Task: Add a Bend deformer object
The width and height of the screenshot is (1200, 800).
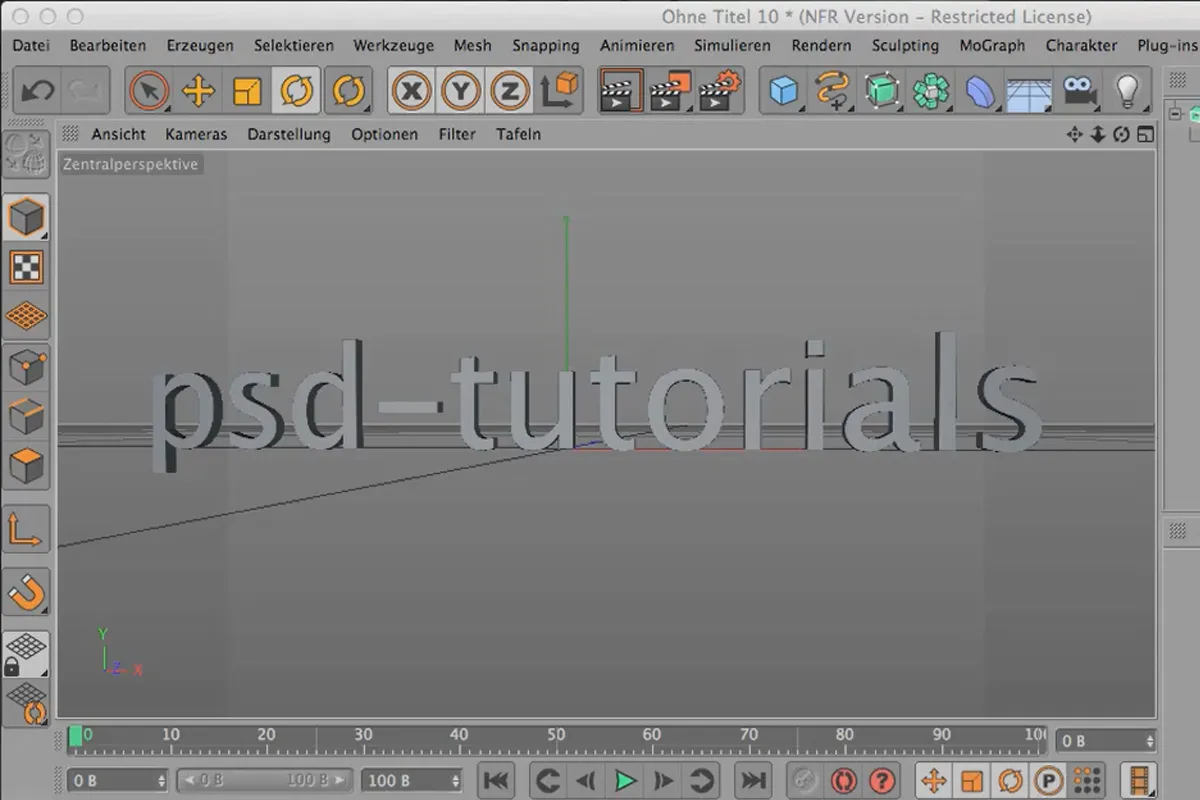Action: 979,92
